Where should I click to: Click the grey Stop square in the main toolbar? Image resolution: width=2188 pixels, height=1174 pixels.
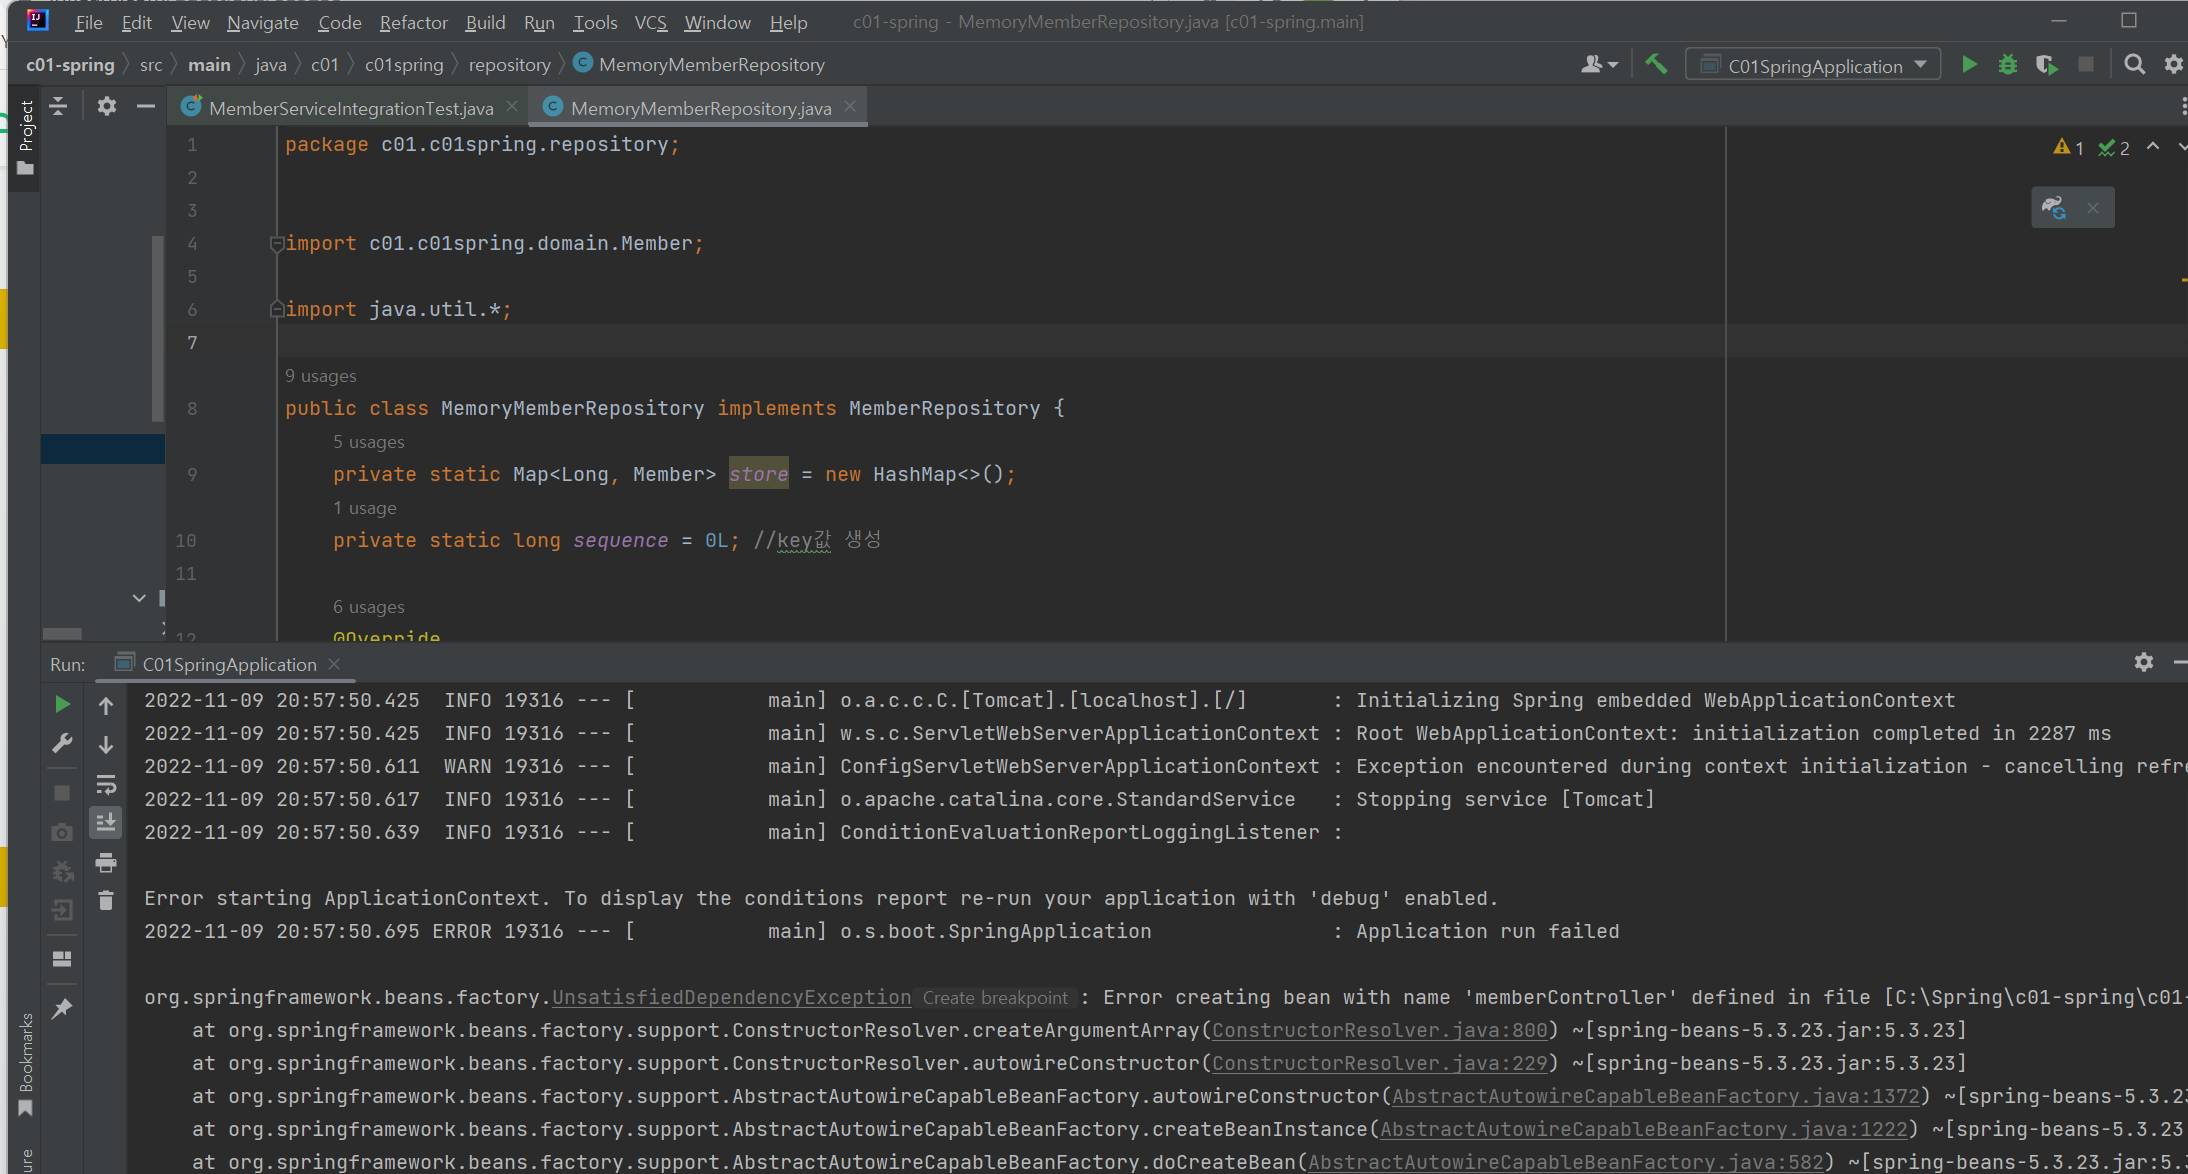(x=2086, y=65)
